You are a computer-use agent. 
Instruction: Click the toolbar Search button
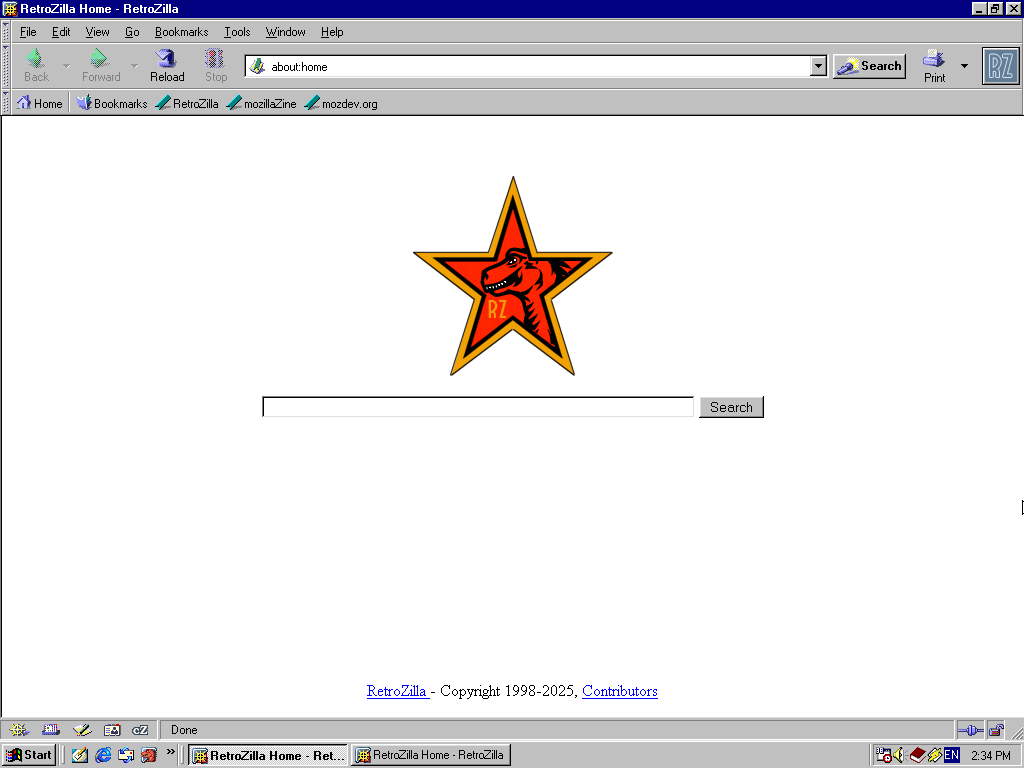(x=869, y=66)
